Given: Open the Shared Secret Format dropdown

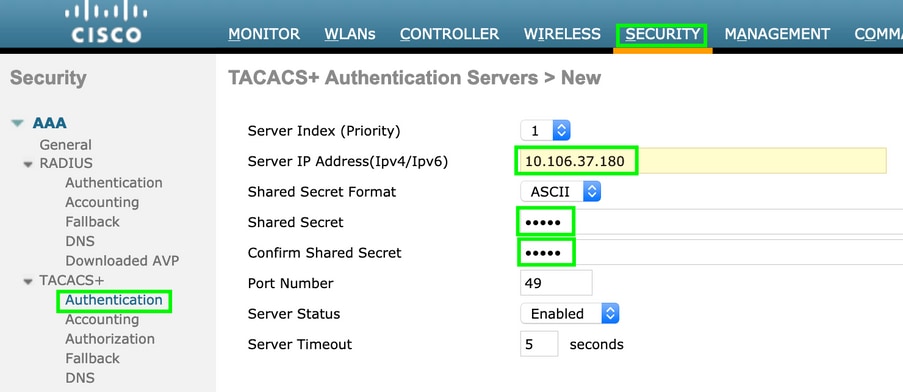Looking at the screenshot, I should tap(560, 192).
